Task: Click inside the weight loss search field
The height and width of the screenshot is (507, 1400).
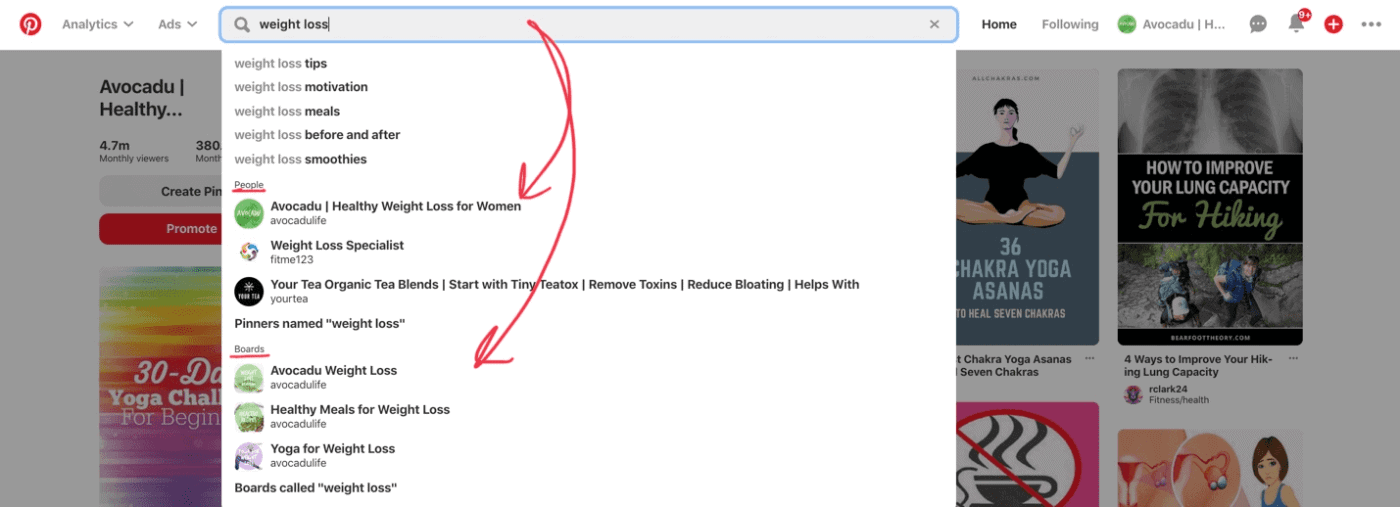Action: coord(589,24)
